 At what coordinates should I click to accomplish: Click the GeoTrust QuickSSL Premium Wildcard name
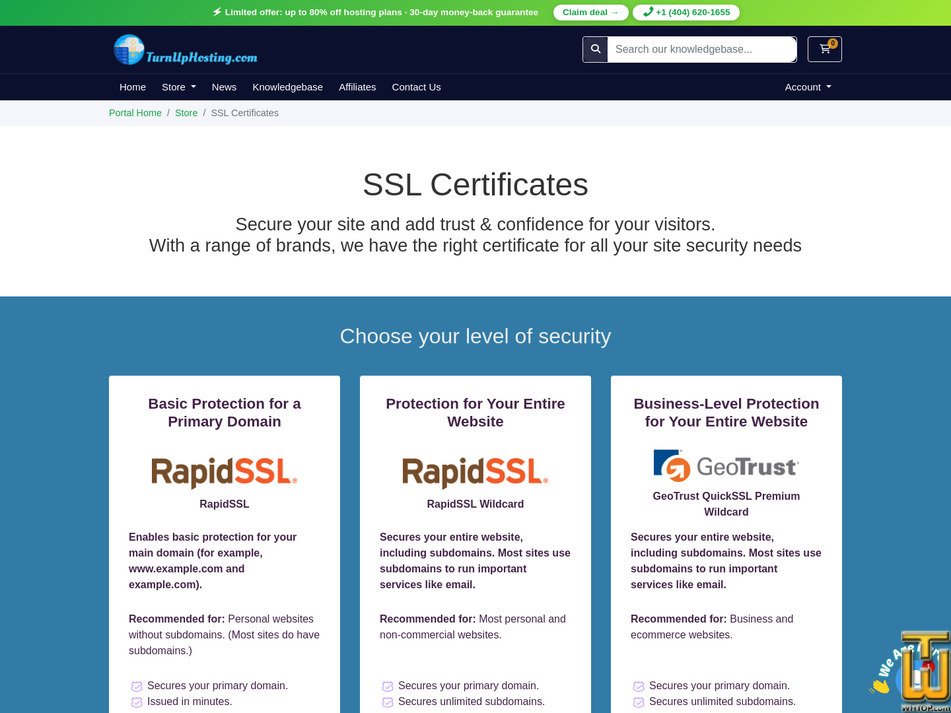coord(726,504)
